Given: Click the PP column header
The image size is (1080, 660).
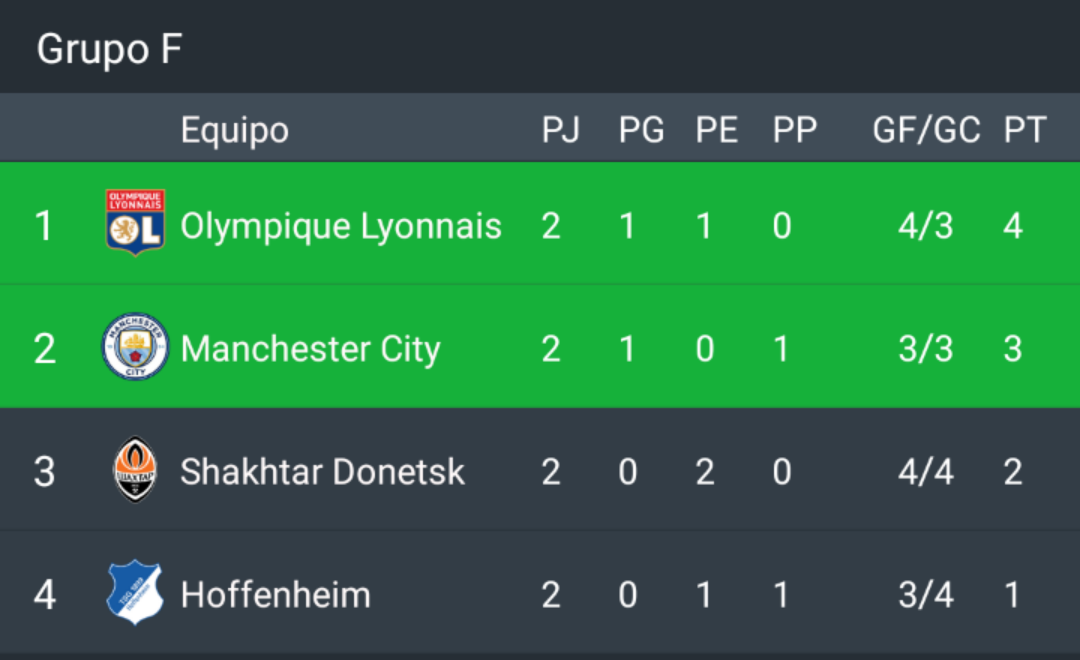Looking at the screenshot, I should (795, 130).
